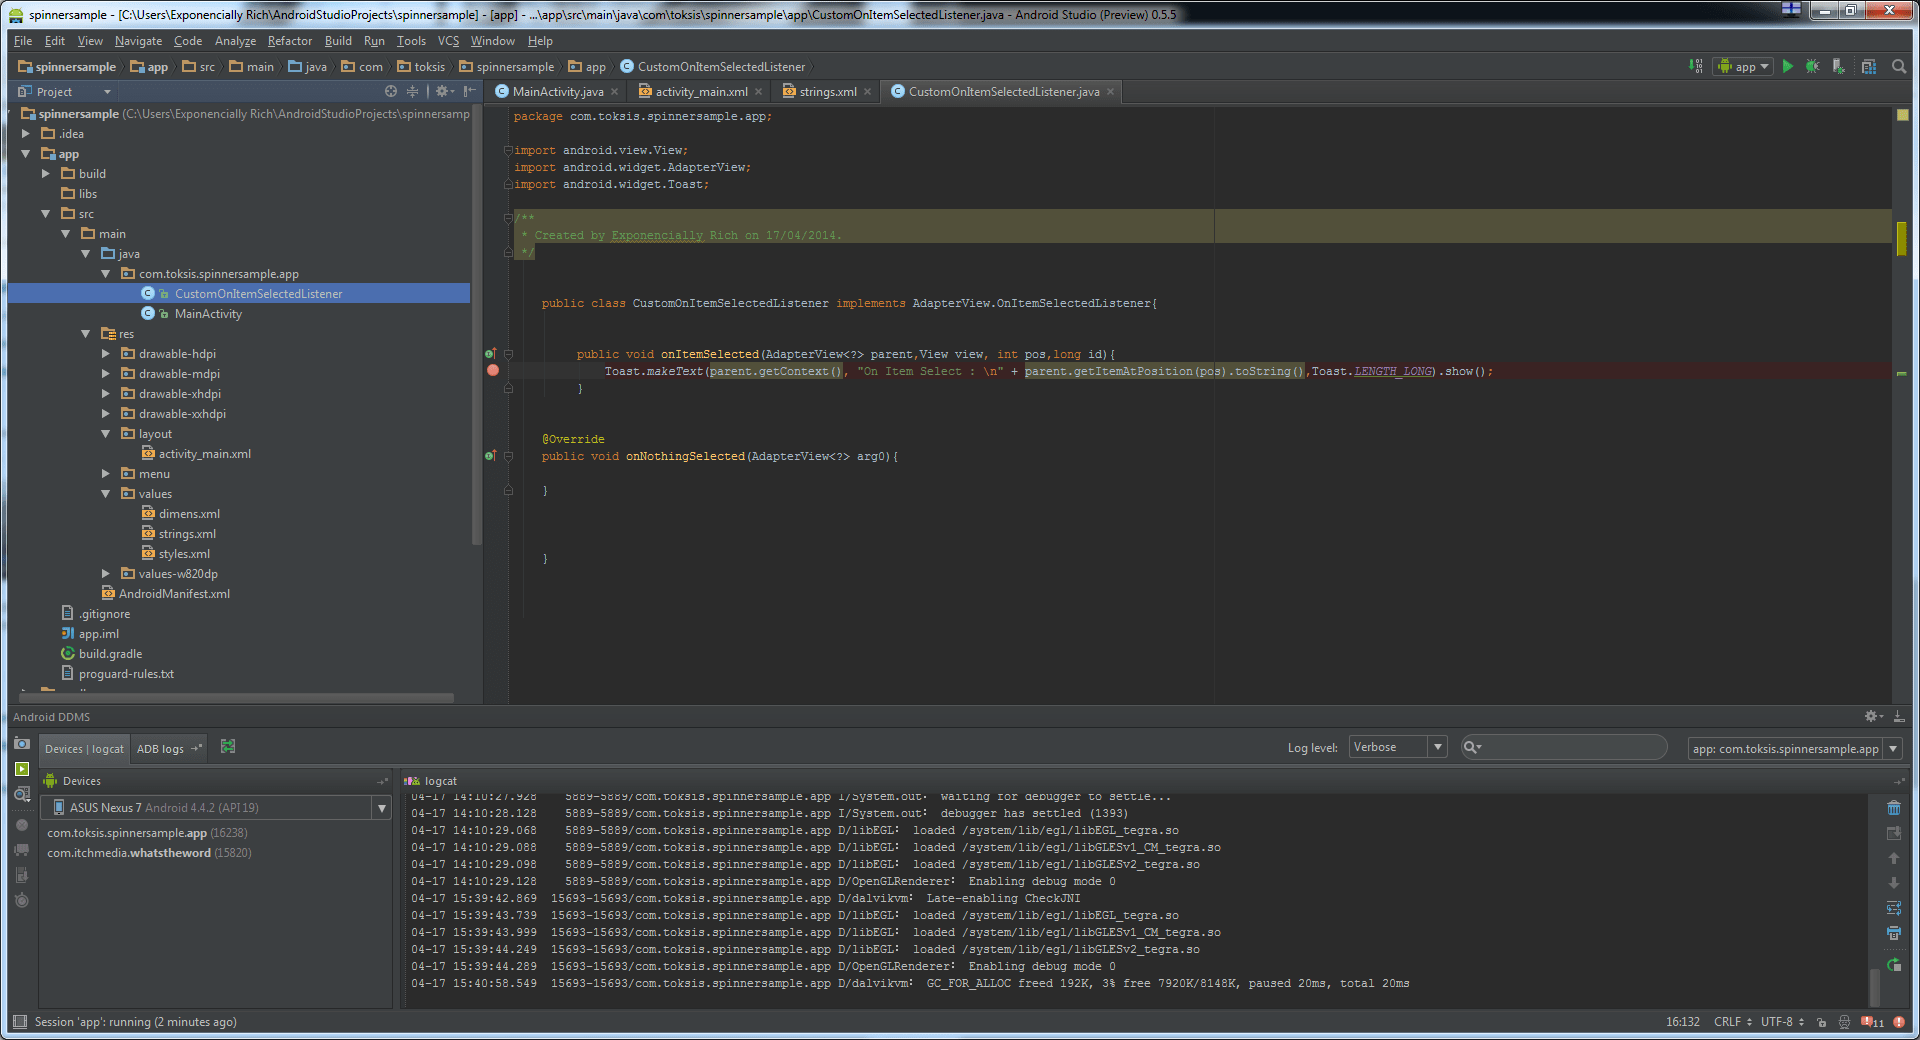This screenshot has width=1920, height=1040.
Task: Switch to the MainActivity.java editor tab
Action: pos(557,92)
